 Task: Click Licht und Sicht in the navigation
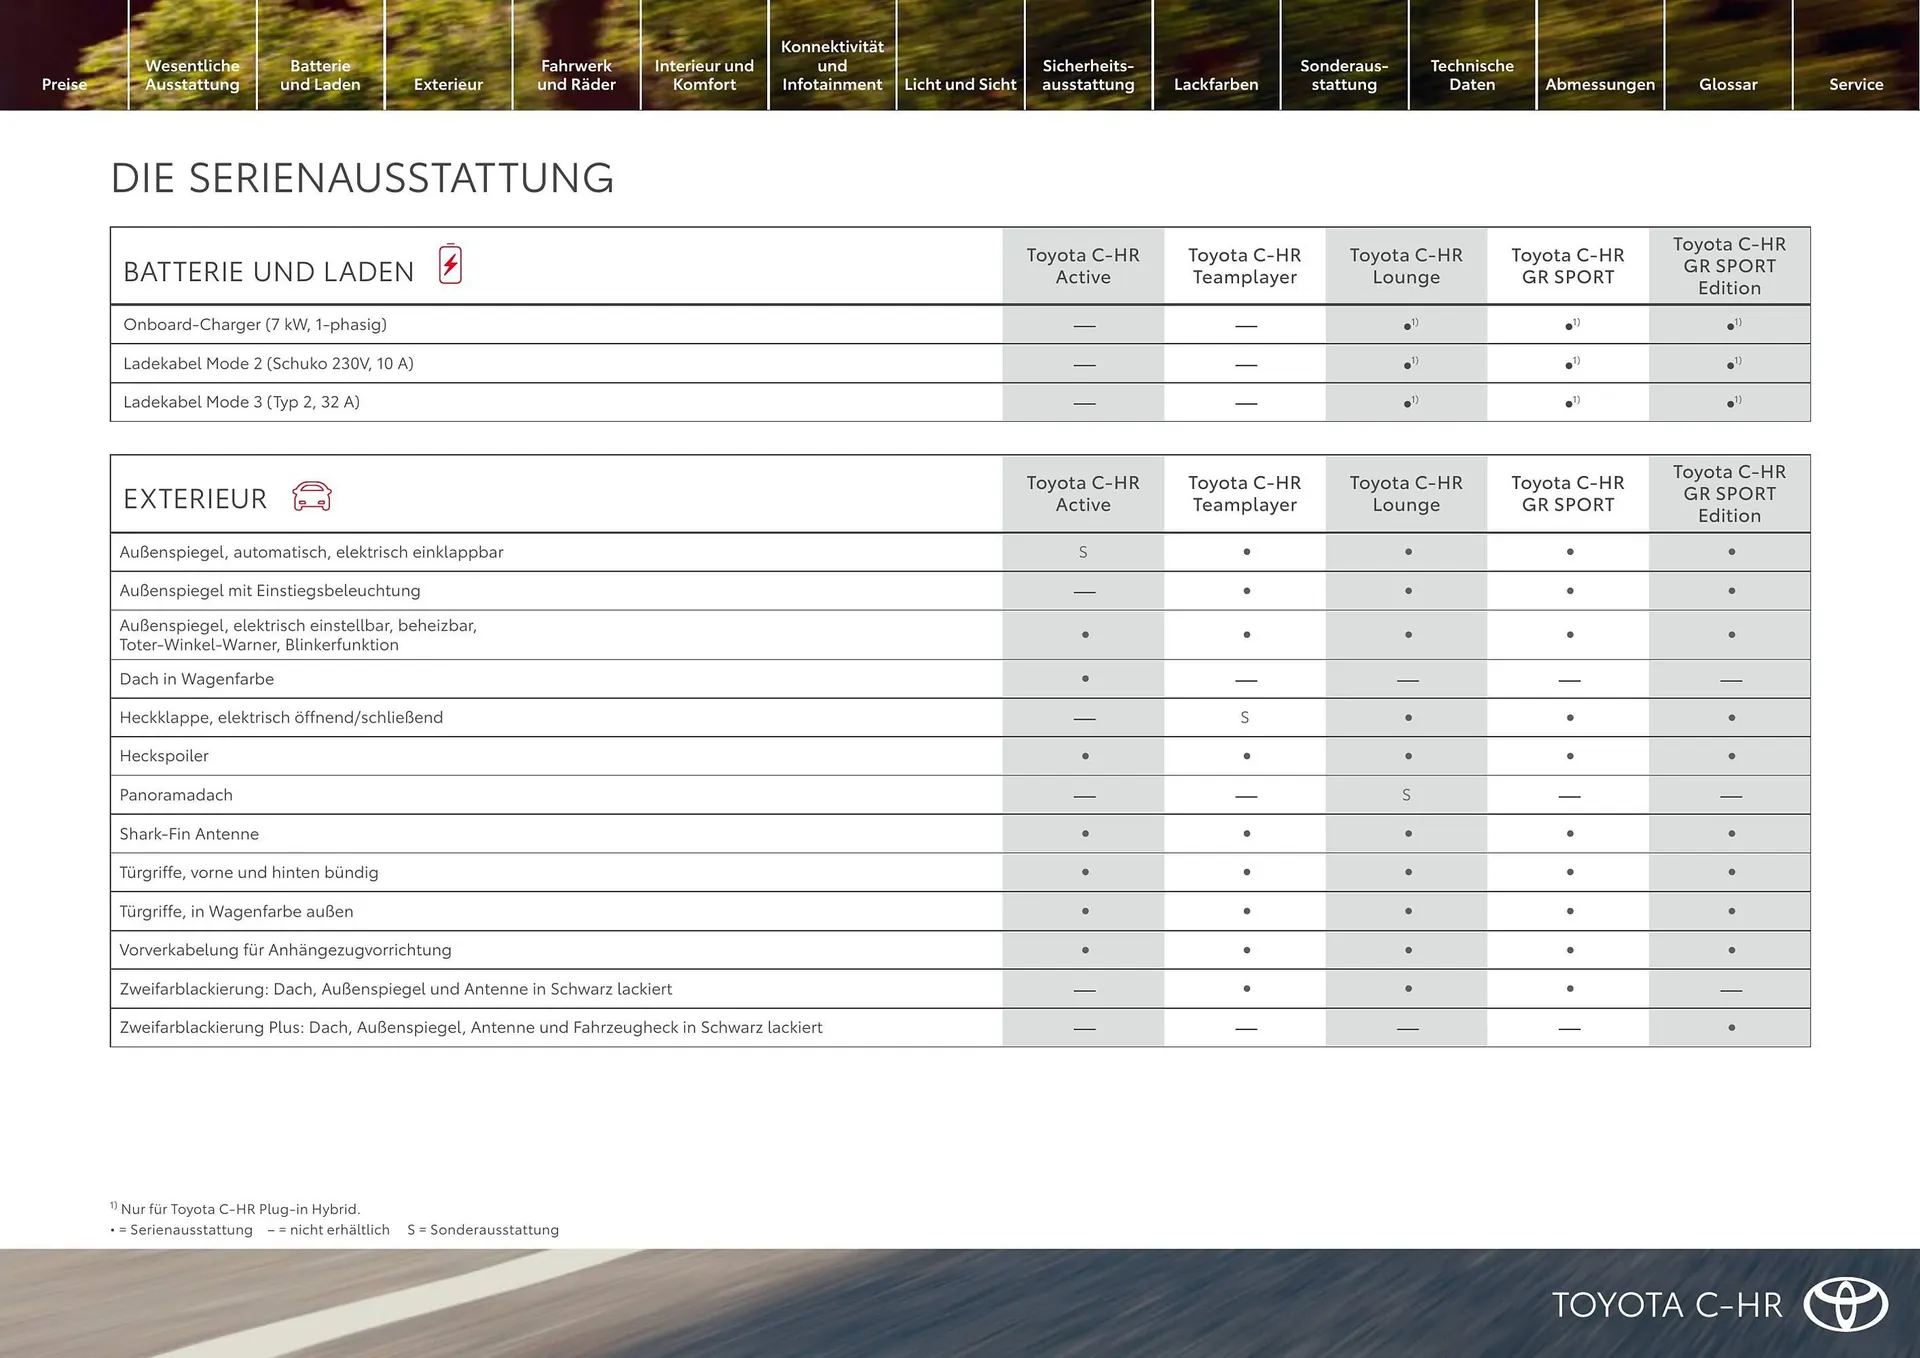pyautogui.click(x=960, y=84)
